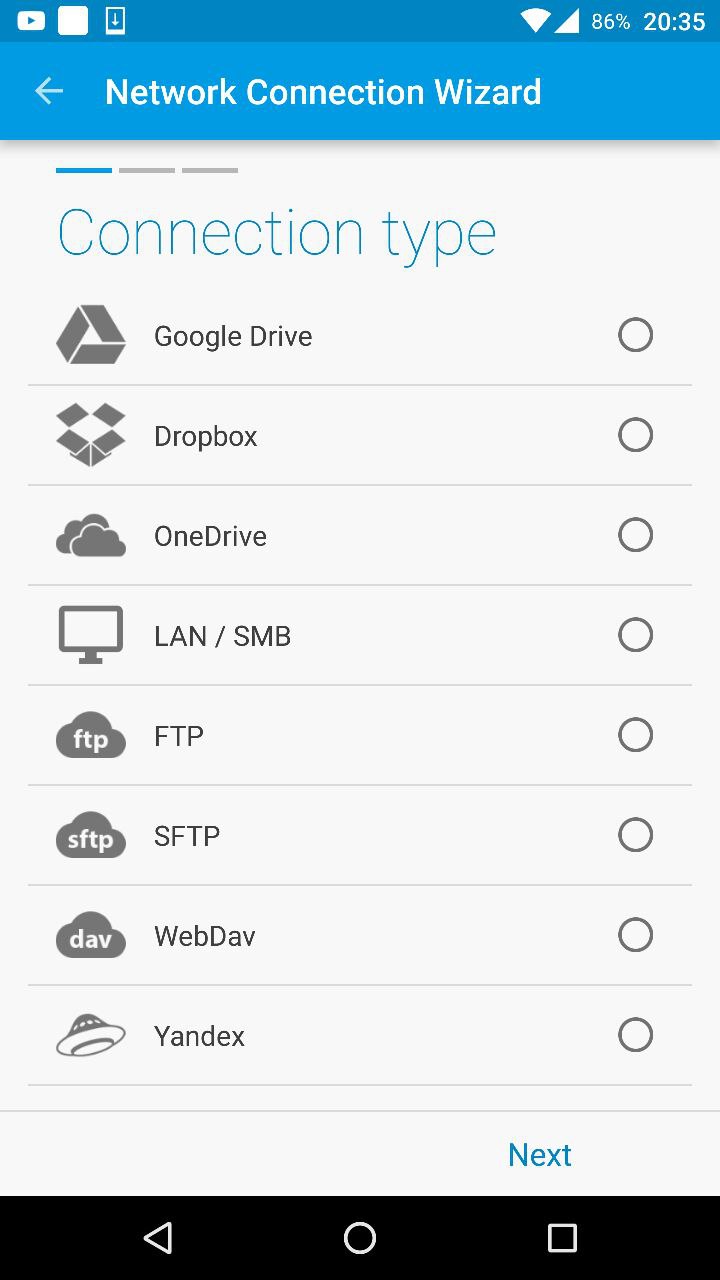Tap the FTP cloud icon
This screenshot has height=1280, width=720.
pyautogui.click(x=91, y=736)
